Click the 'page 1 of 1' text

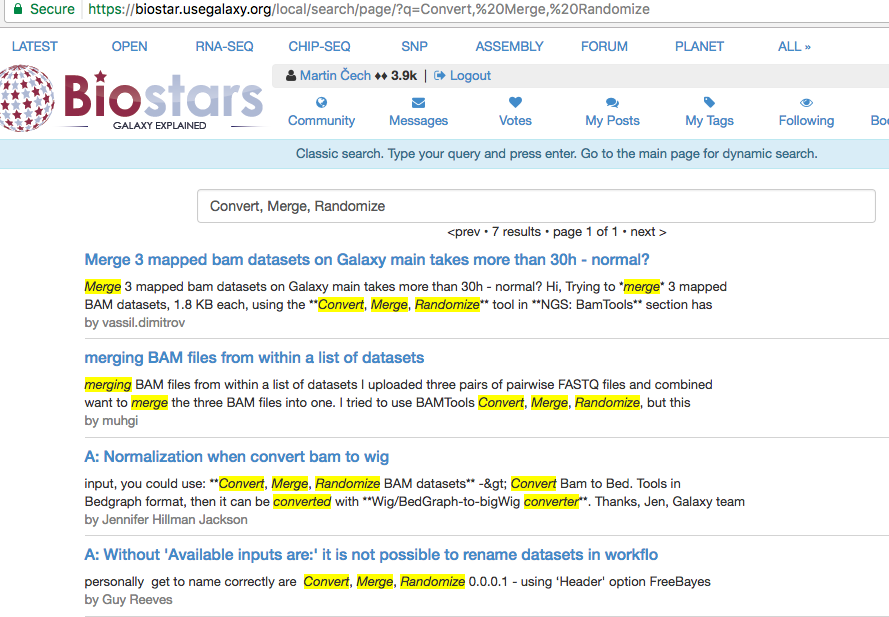[x=585, y=231]
